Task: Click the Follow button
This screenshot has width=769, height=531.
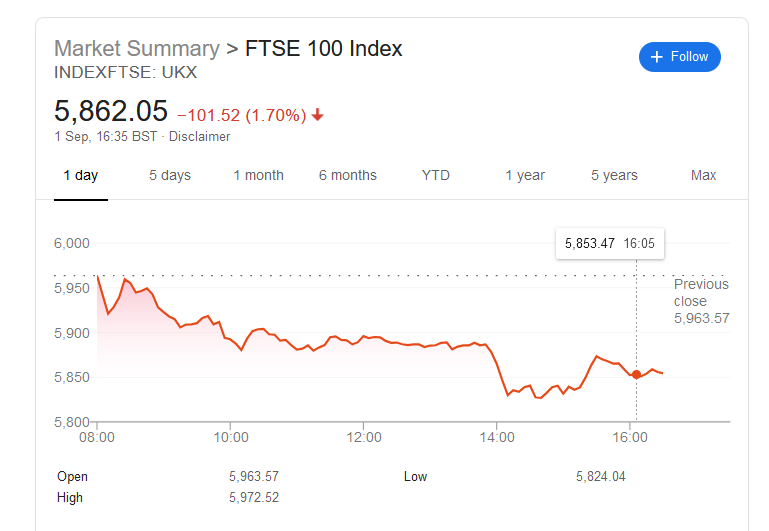Action: tap(679, 57)
